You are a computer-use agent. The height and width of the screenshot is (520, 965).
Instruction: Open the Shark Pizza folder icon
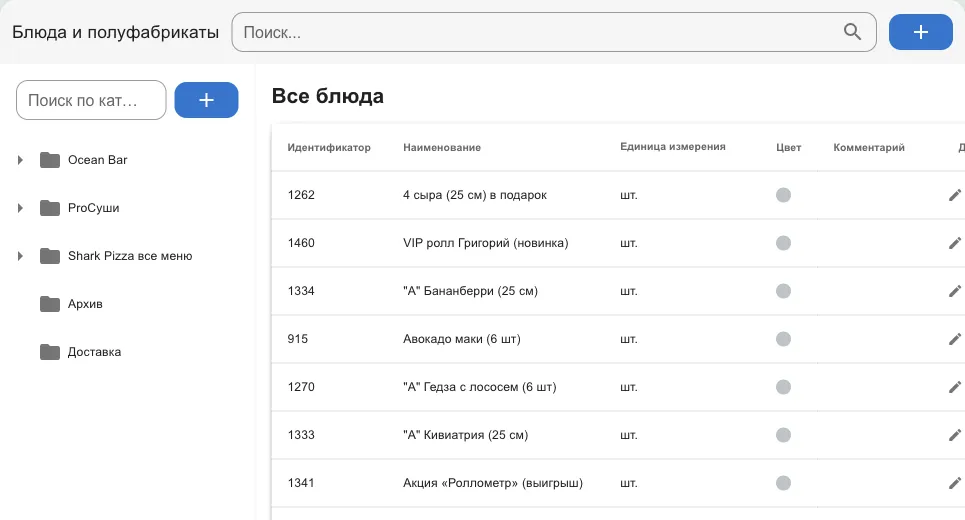click(50, 256)
